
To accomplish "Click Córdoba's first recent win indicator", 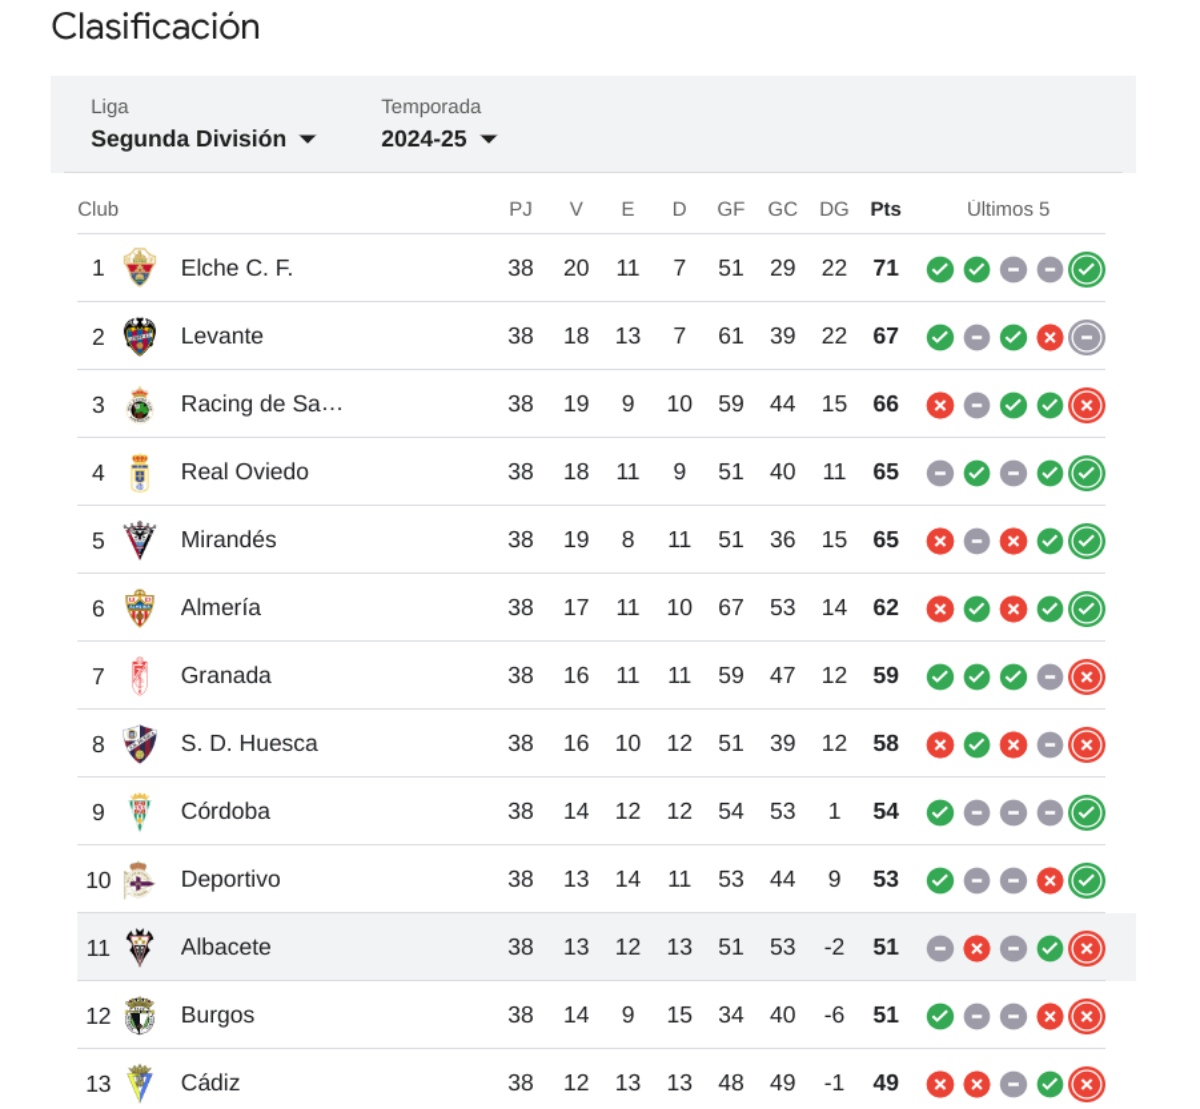I will 940,813.
